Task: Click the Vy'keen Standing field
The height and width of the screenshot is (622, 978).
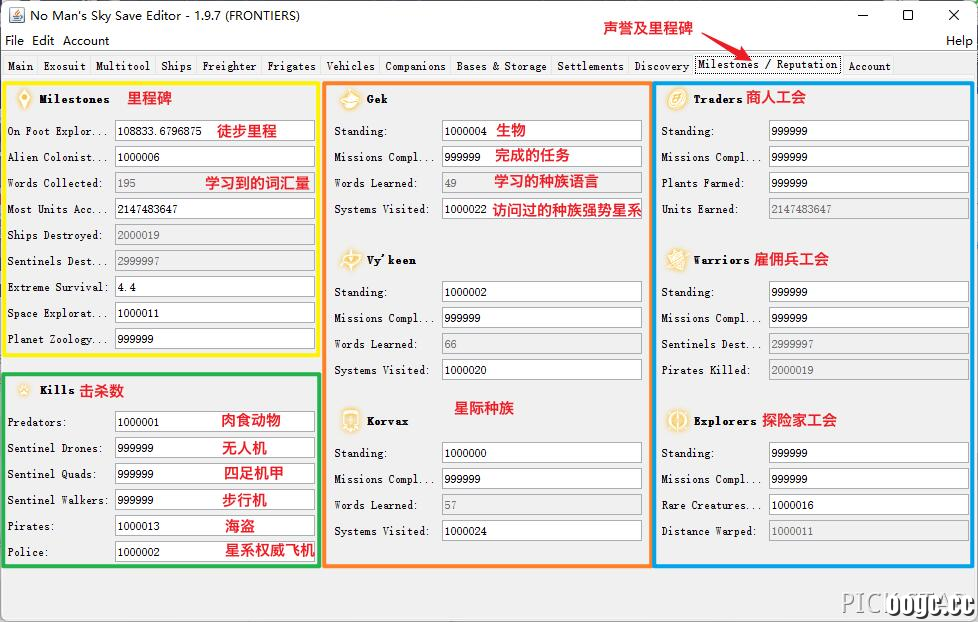Action: coord(541,292)
